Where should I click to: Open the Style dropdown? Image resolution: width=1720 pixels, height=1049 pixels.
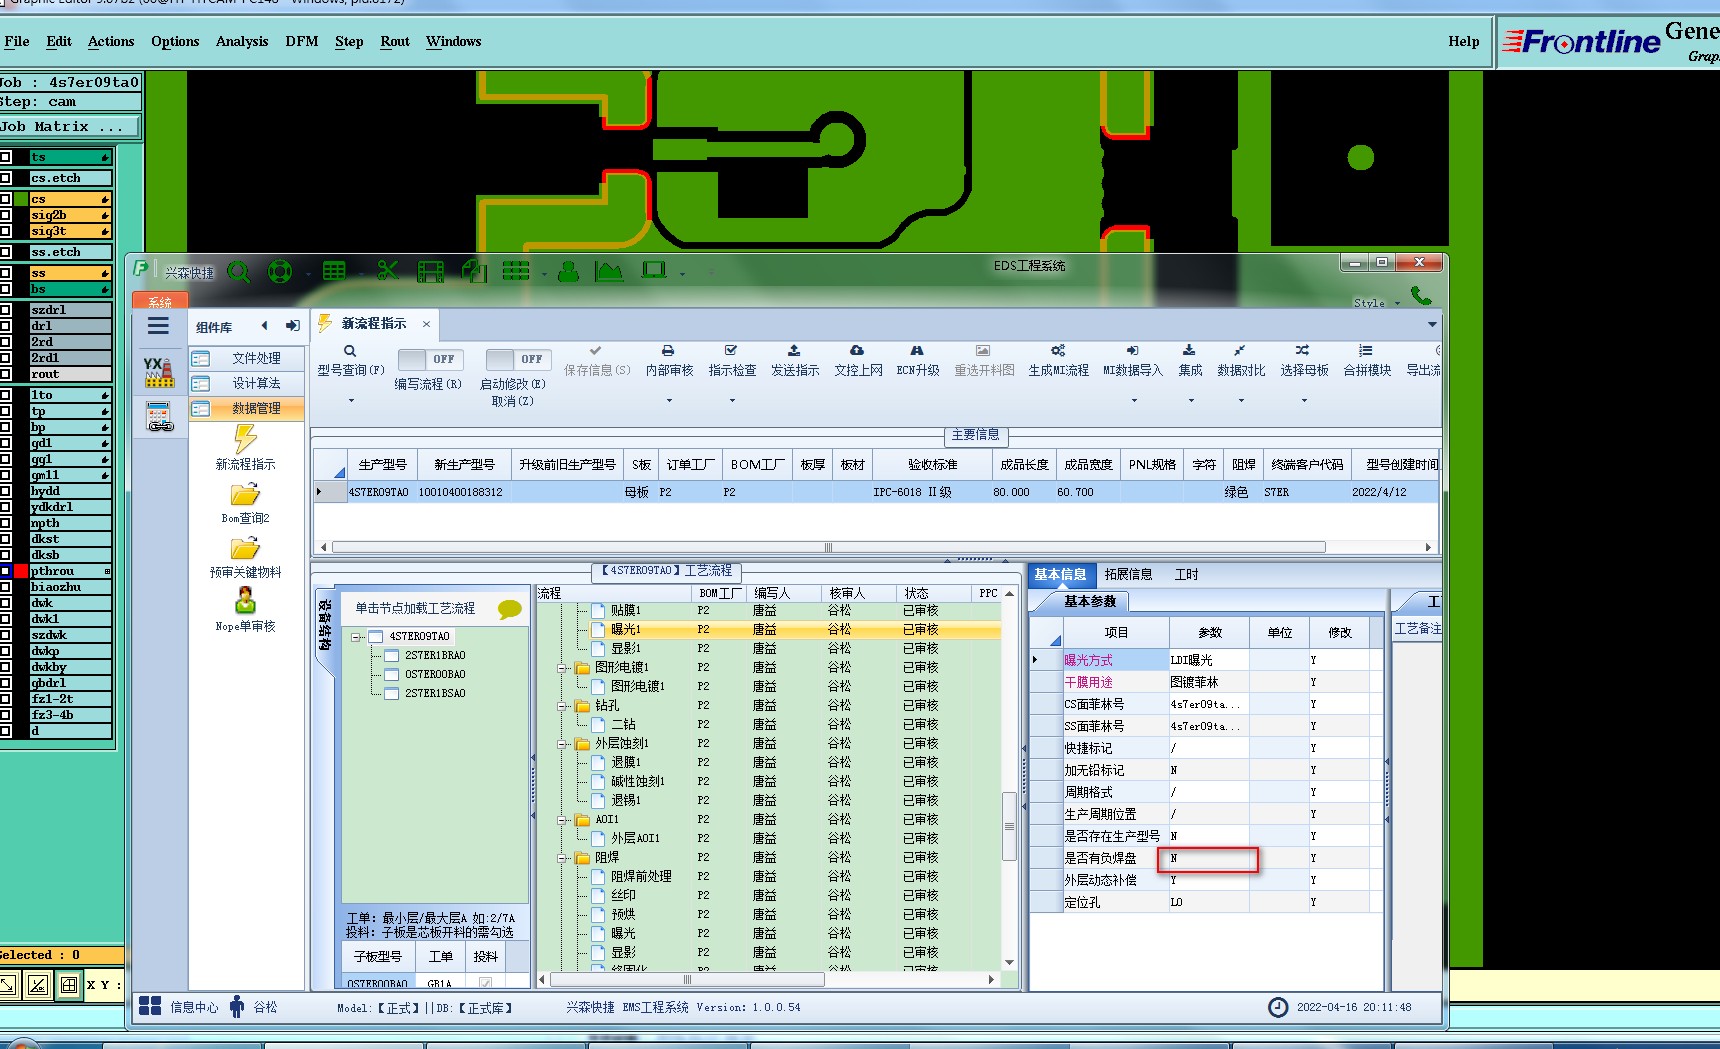(x=1377, y=303)
